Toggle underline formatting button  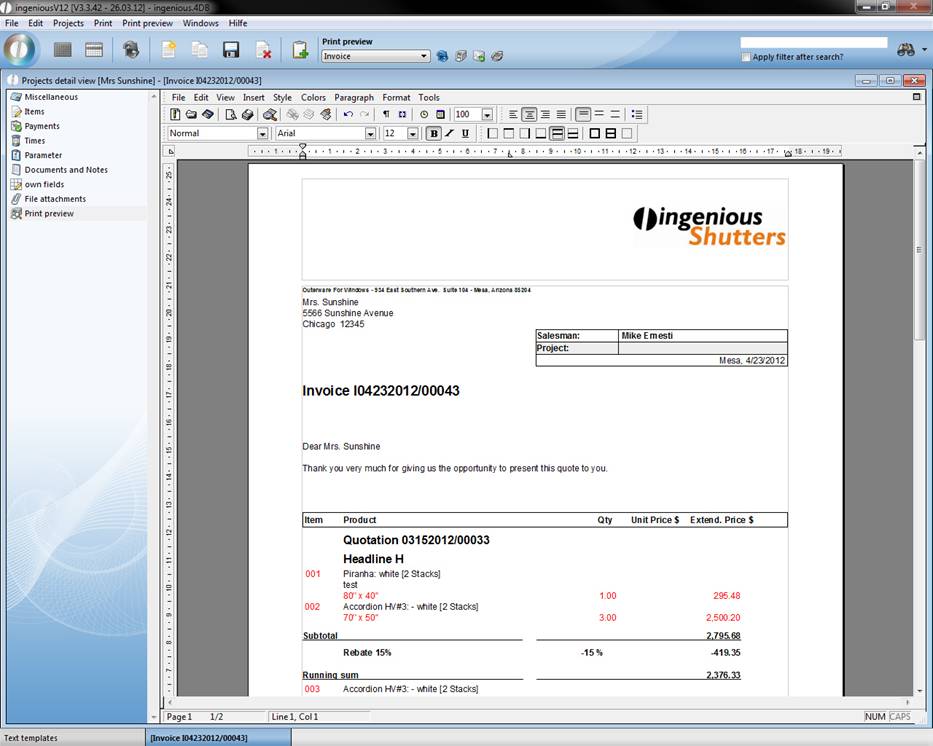click(465, 133)
